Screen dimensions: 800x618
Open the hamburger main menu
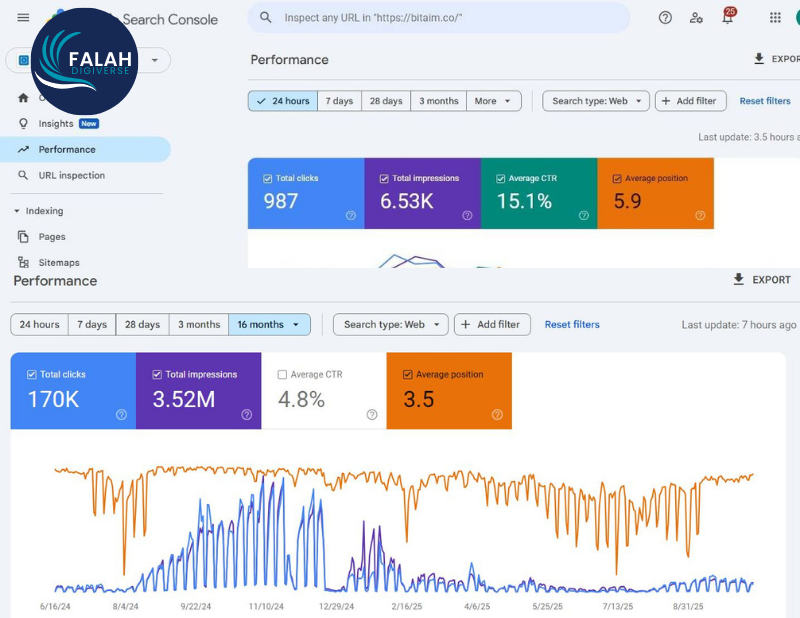[23, 18]
